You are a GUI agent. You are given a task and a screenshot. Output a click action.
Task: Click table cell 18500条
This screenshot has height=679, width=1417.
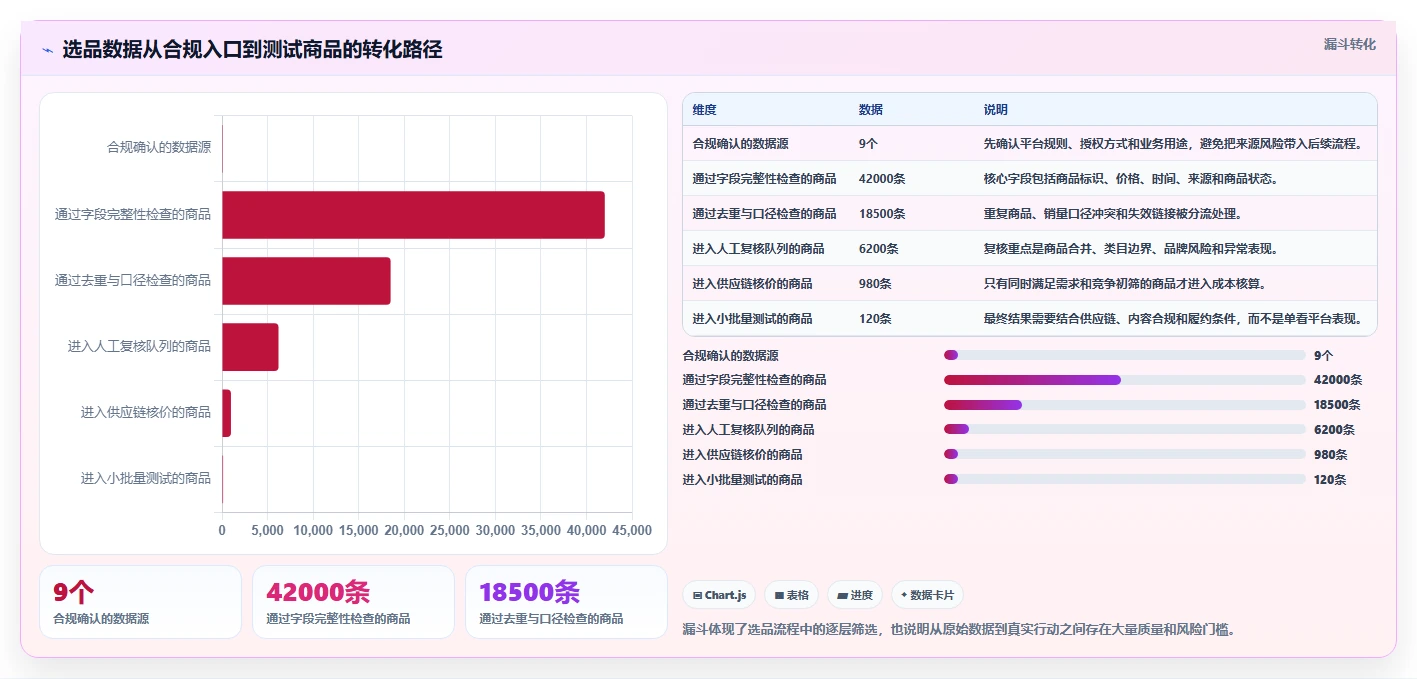tap(881, 214)
